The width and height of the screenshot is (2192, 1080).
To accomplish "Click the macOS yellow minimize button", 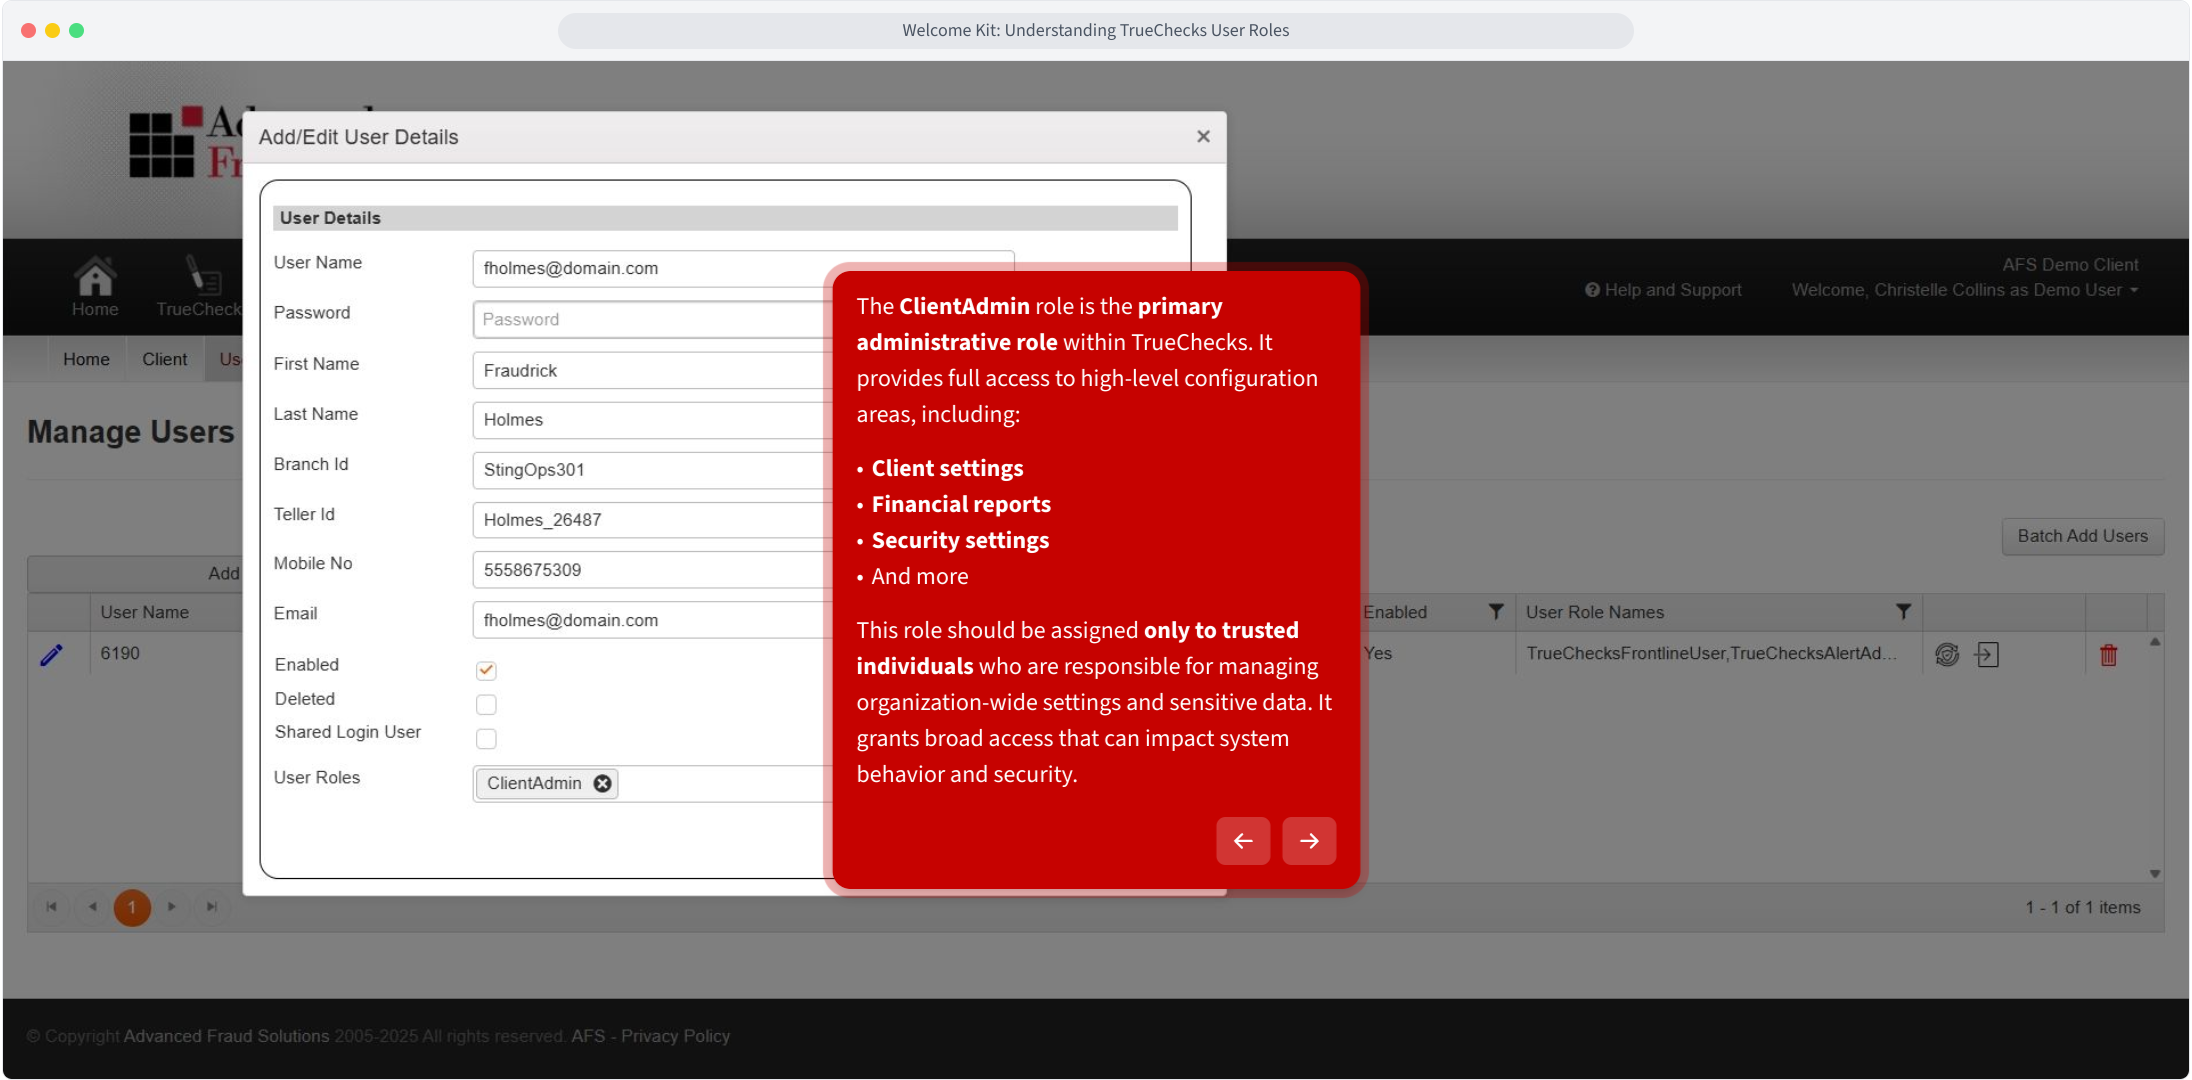I will [53, 30].
